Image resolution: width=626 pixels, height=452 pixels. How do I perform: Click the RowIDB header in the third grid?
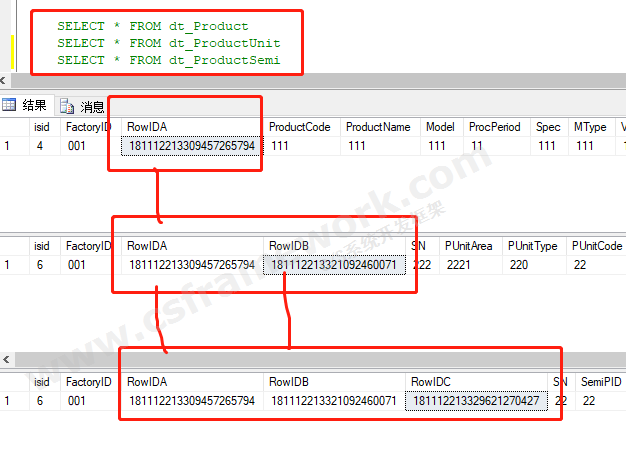288,382
